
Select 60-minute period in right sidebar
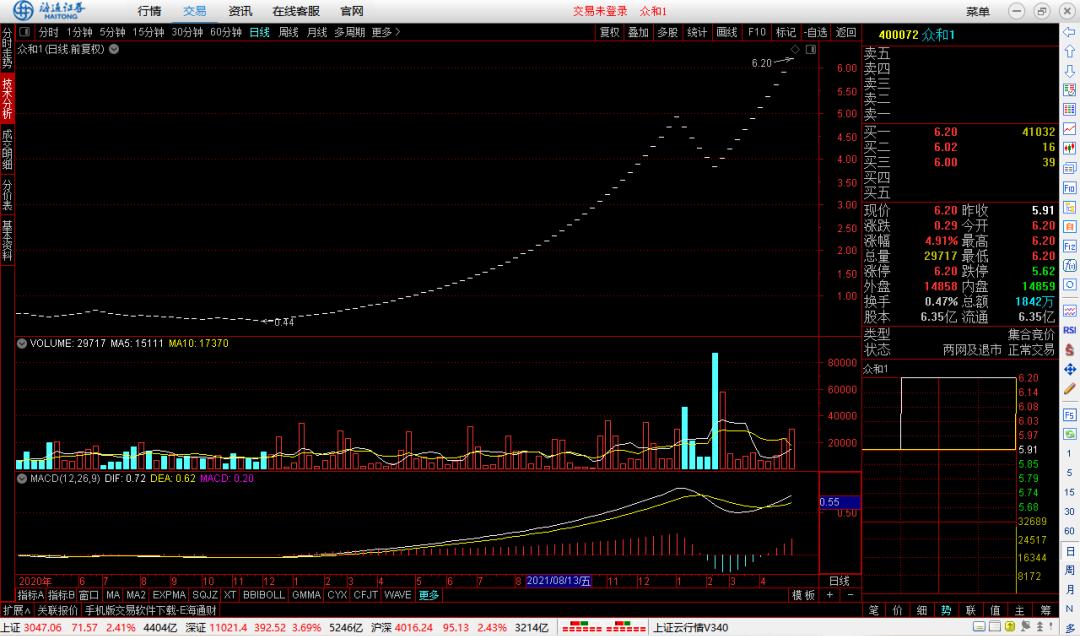(1070, 531)
